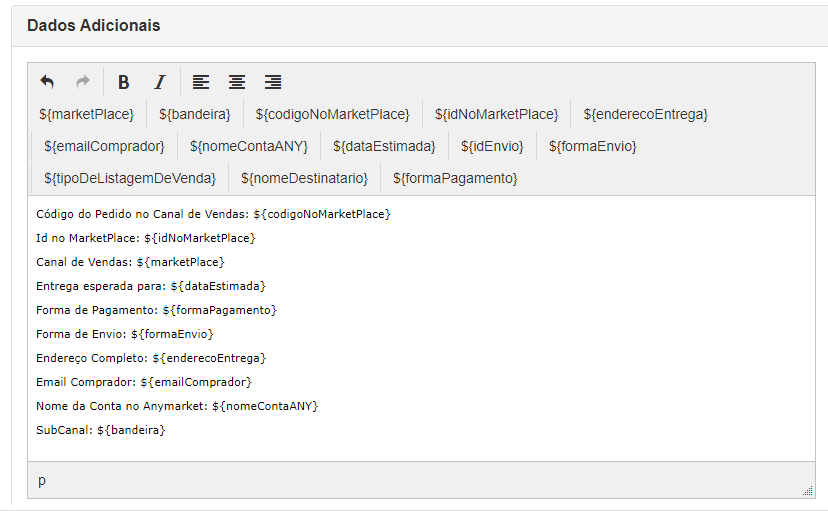Click the redo arrow icon
The height and width of the screenshot is (511, 828).
(x=83, y=82)
